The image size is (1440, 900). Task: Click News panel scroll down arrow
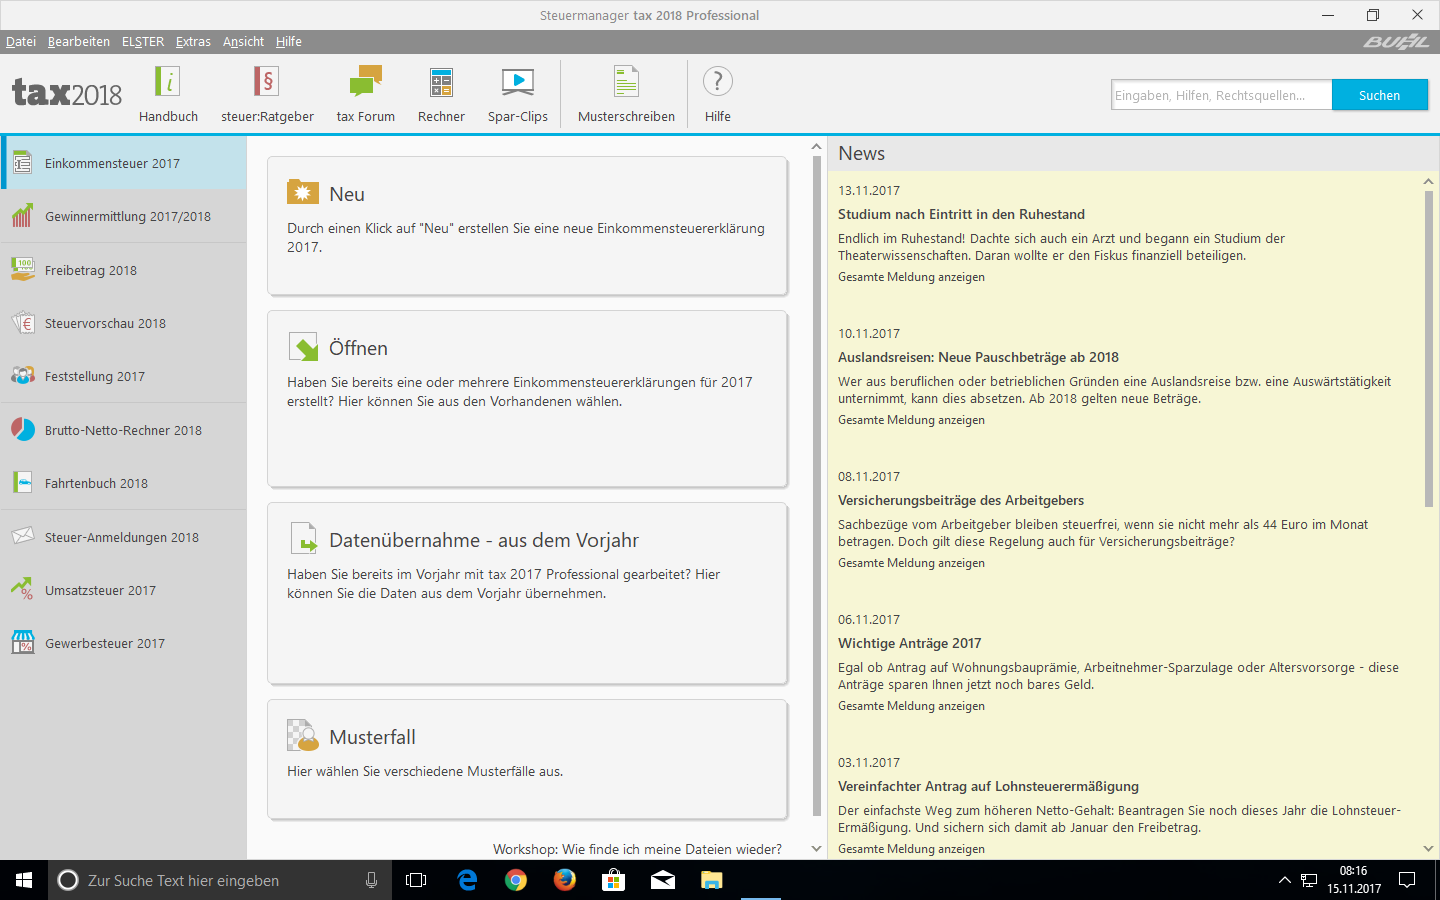click(x=1428, y=849)
